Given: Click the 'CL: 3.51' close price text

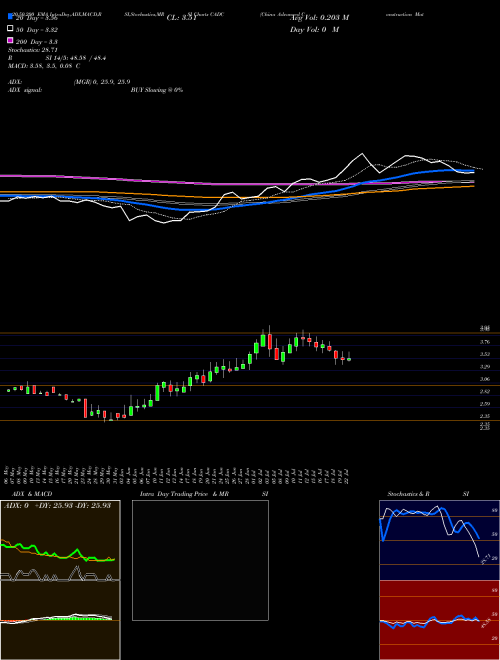Looking at the screenshot, I should click(x=181, y=18).
